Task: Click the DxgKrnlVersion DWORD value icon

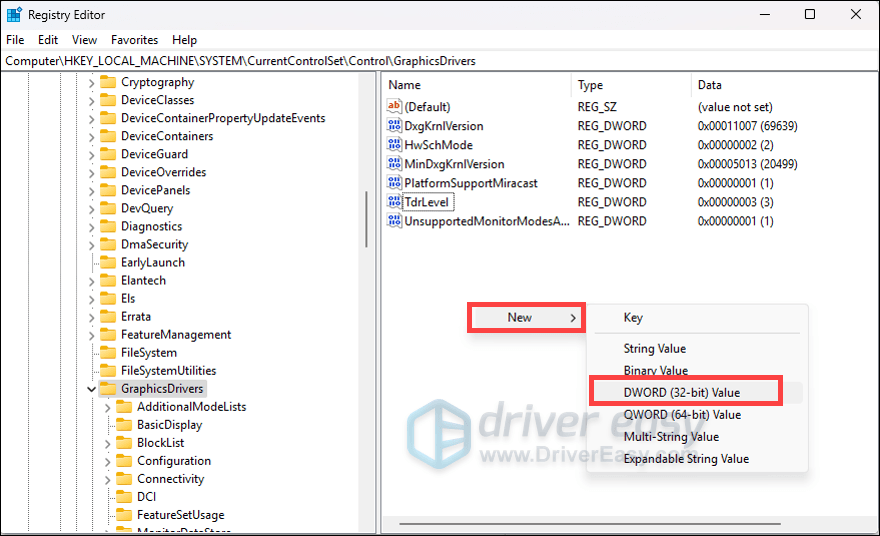Action: coord(394,126)
